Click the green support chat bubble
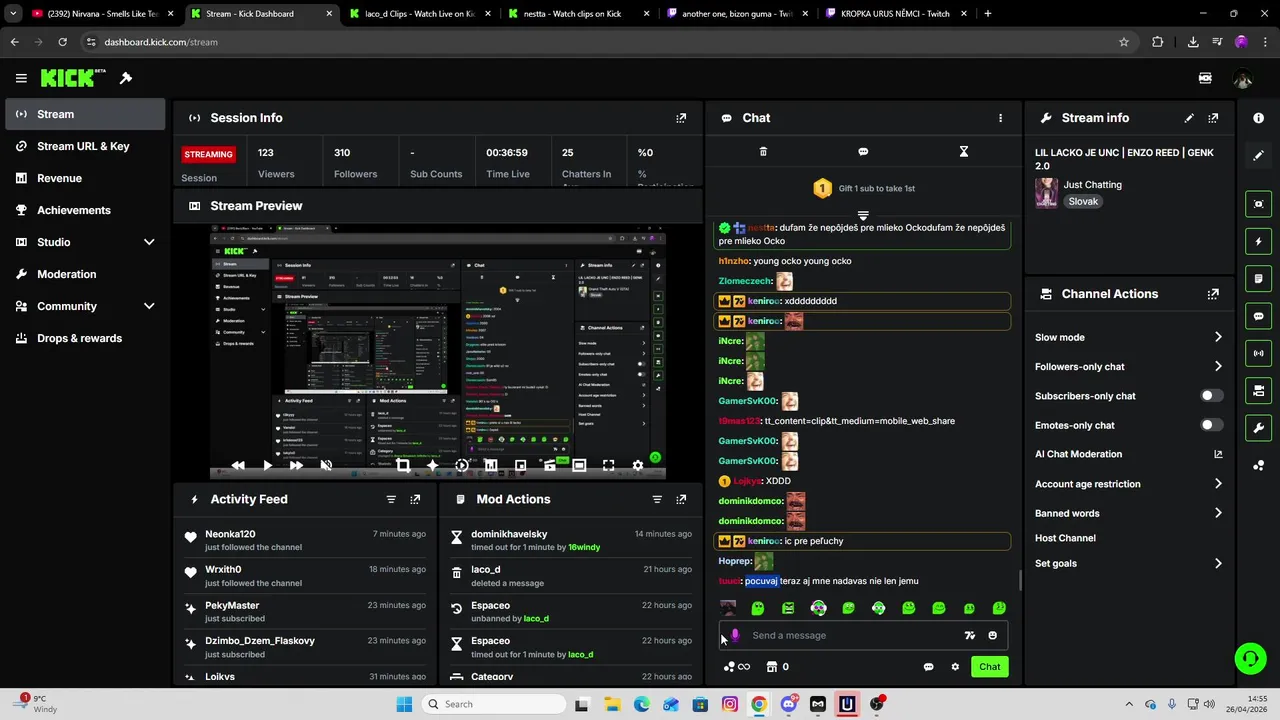 (1250, 657)
